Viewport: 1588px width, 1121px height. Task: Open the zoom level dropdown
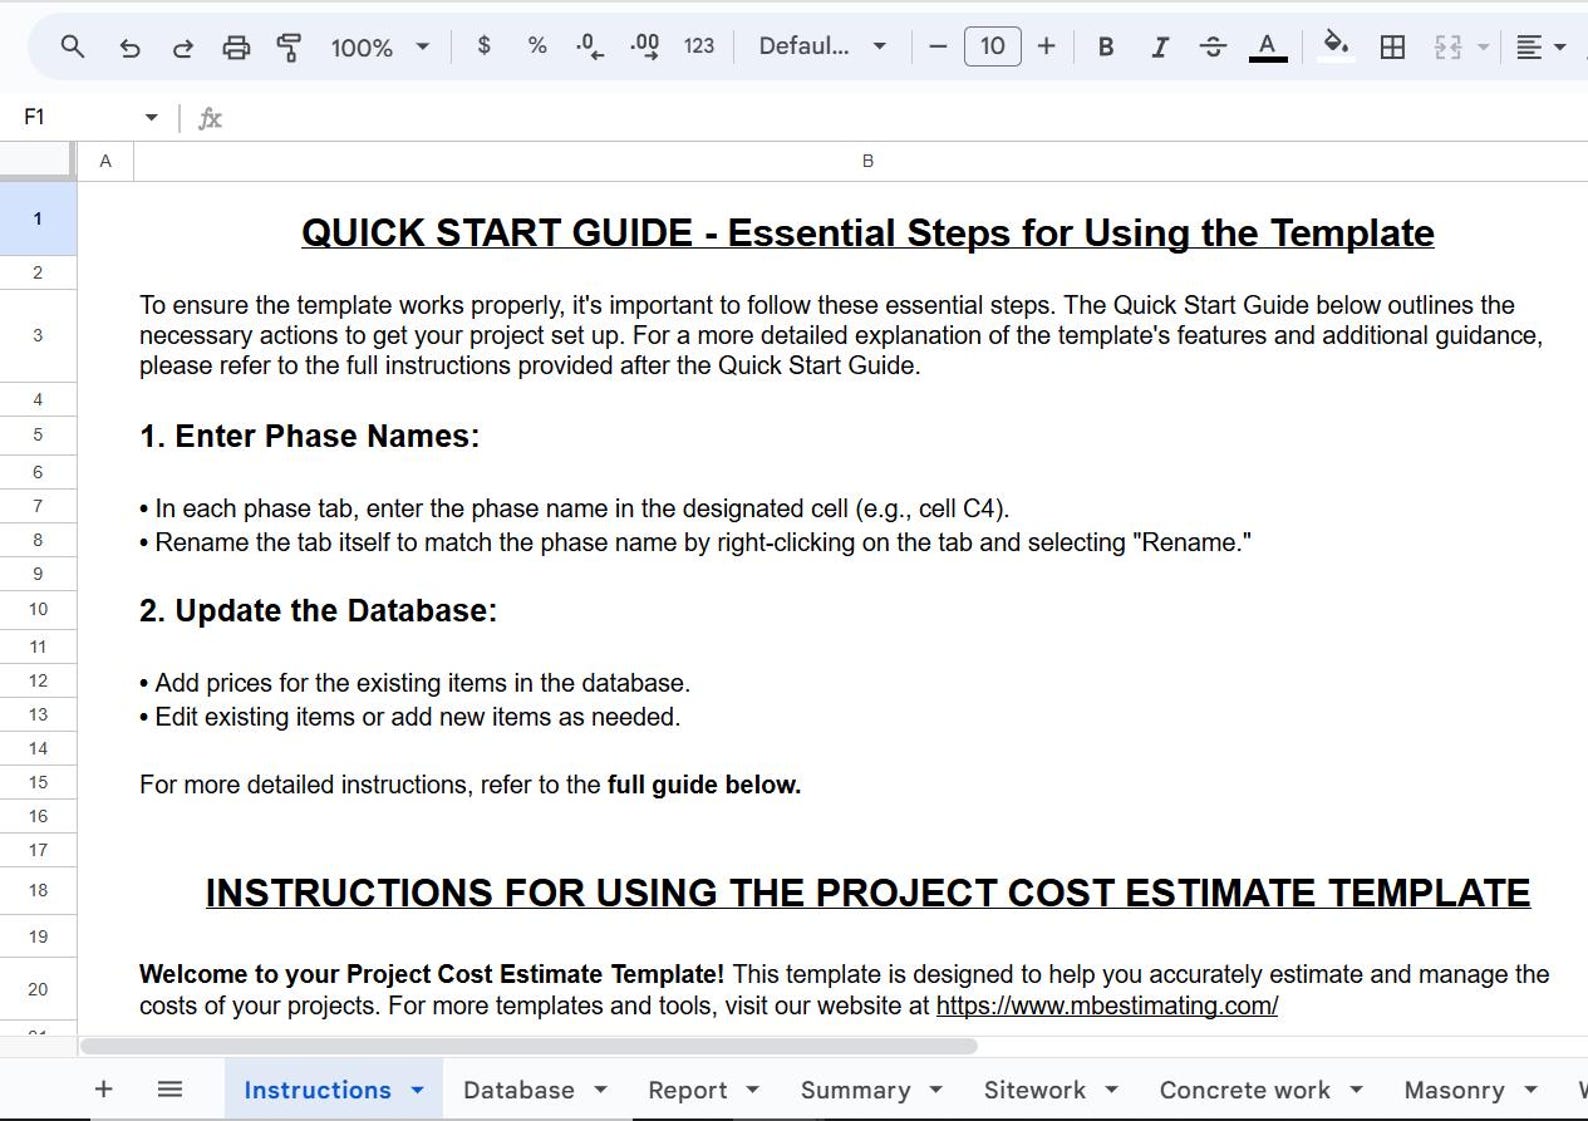point(380,47)
